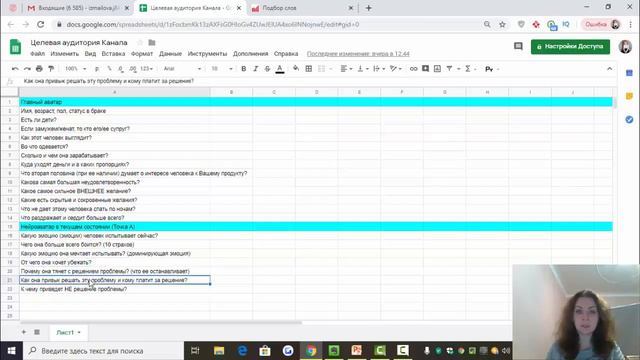
Task: Open the Arial font dropdown
Action: [182, 69]
